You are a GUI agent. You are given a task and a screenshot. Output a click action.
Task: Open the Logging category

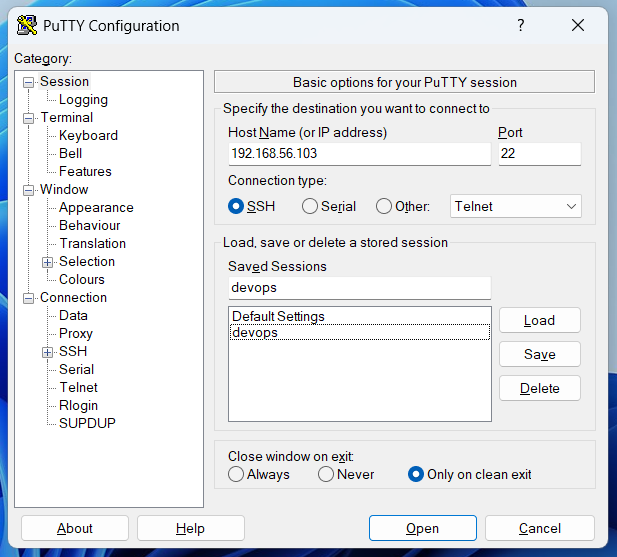click(x=83, y=100)
